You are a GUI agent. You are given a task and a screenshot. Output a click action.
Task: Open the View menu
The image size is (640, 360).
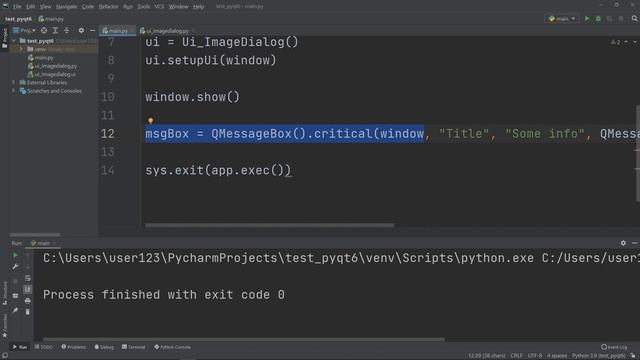[x=45, y=7]
